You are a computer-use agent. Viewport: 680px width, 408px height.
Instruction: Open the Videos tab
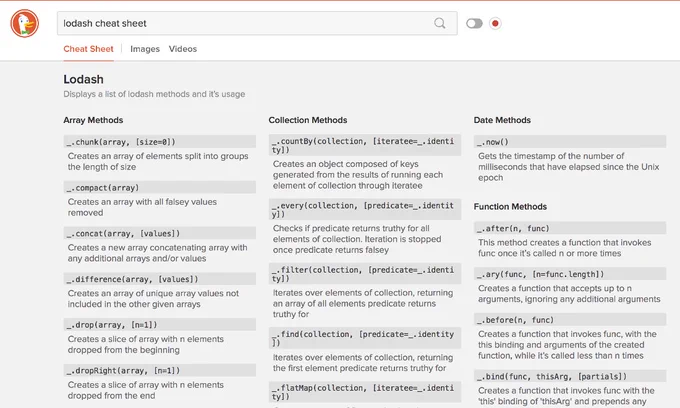[183, 49]
